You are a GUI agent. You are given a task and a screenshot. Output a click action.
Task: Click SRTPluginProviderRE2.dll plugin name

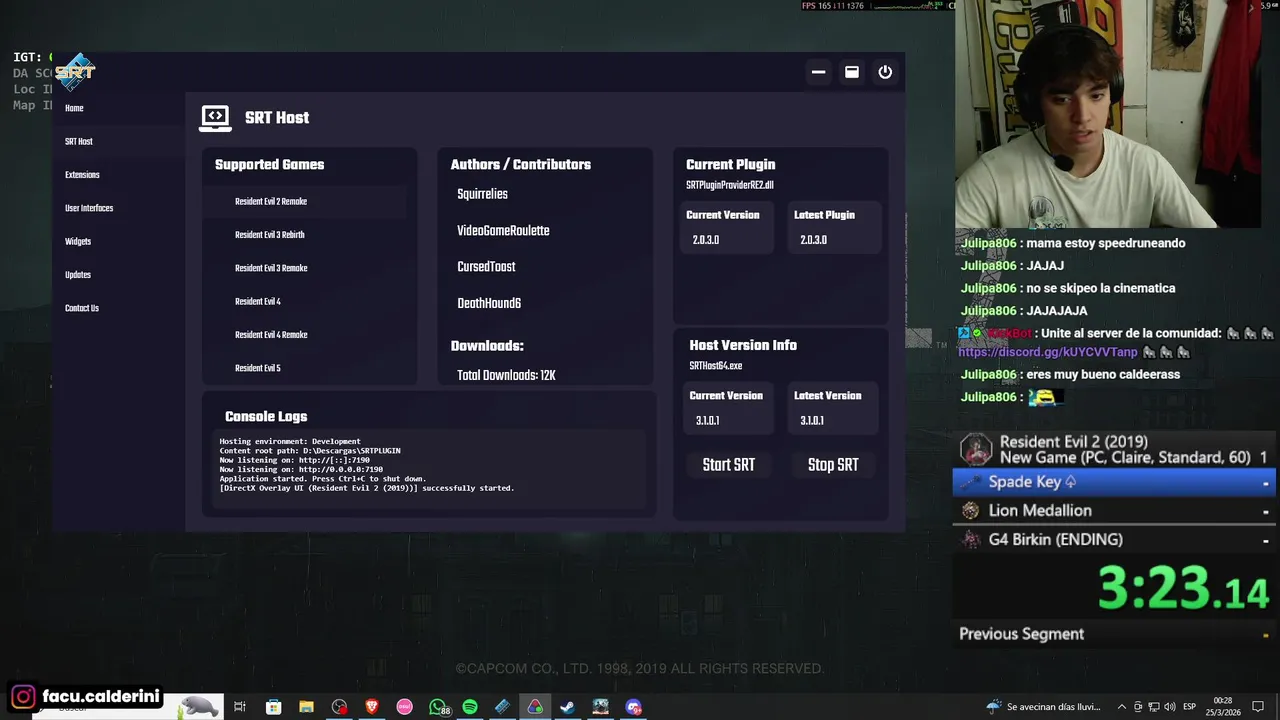tap(730, 186)
